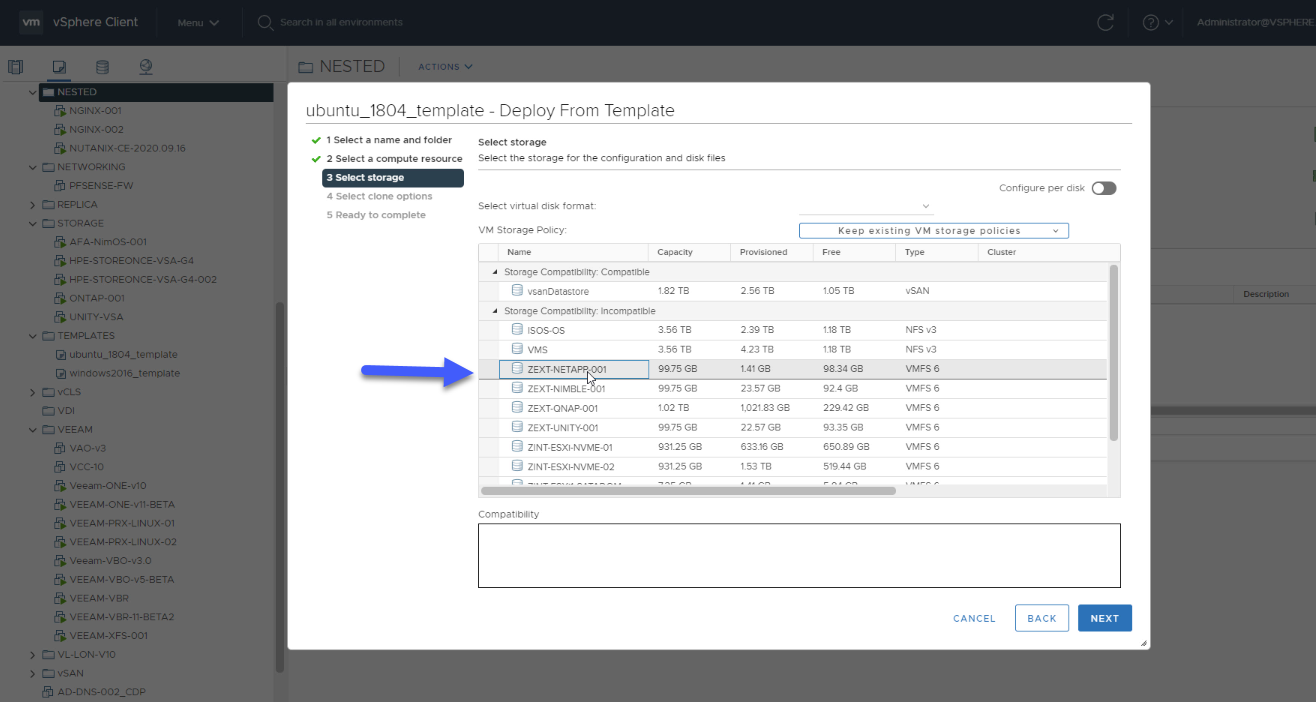Click the ZEXT-NIMBLE-001 datastore icon
Viewport: 1316px width, 702px height.
click(x=517, y=388)
